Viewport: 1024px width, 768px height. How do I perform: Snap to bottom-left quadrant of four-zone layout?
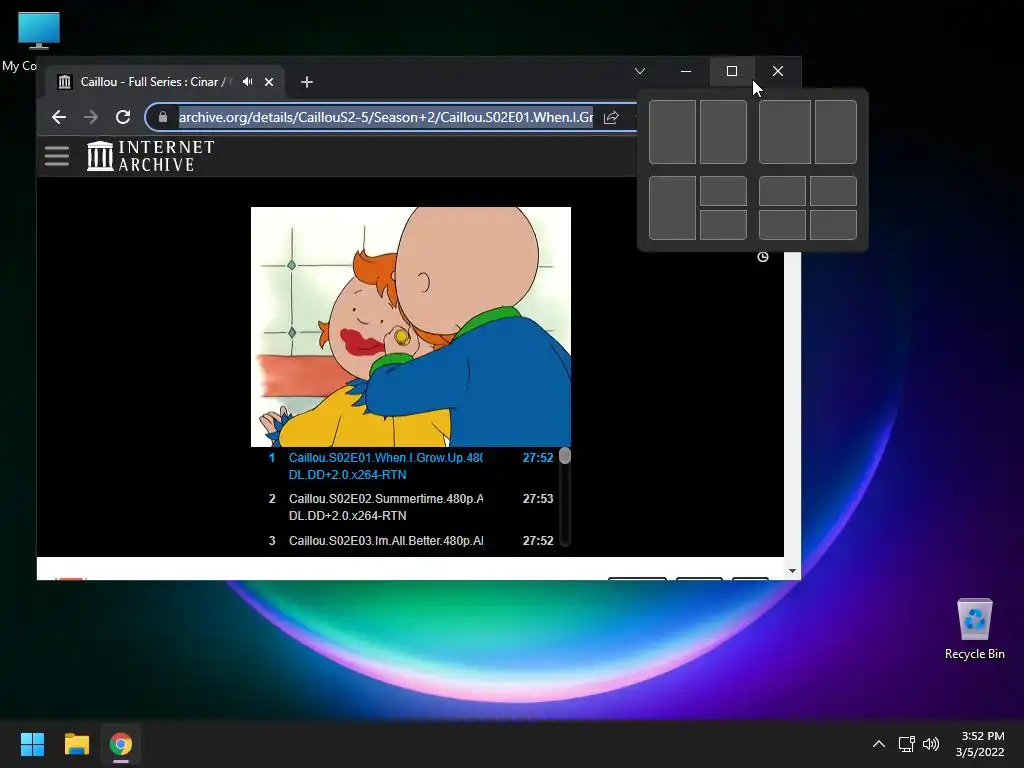782,225
